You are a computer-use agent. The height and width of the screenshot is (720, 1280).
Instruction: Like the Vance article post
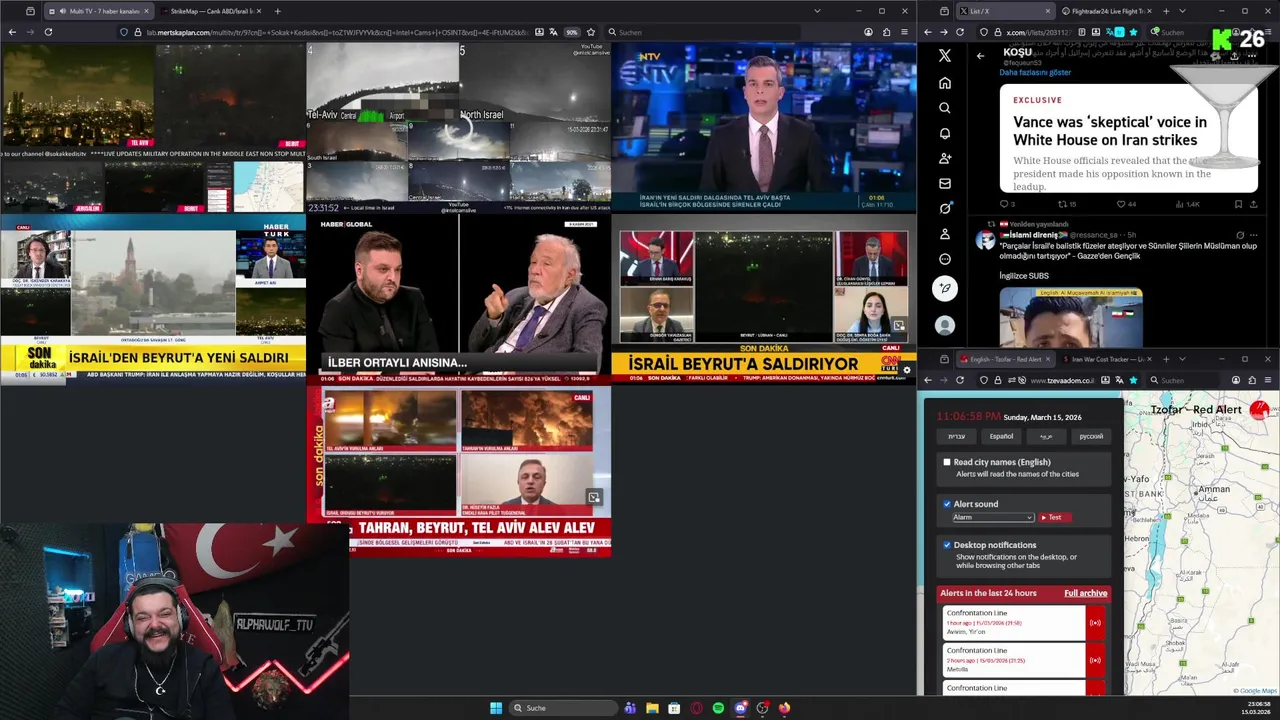click(x=1126, y=204)
